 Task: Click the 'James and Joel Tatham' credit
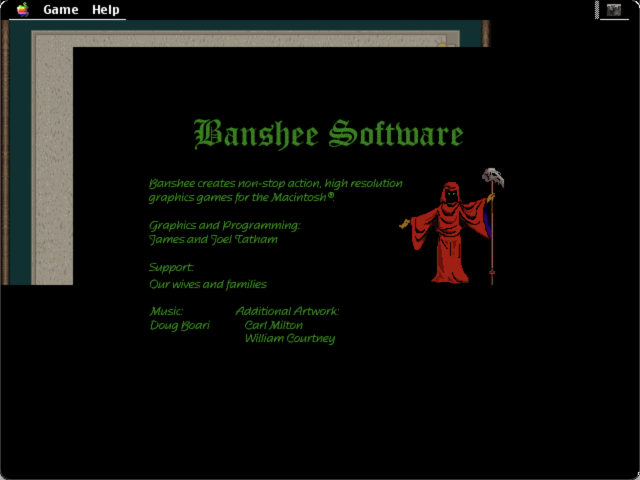click(x=213, y=239)
